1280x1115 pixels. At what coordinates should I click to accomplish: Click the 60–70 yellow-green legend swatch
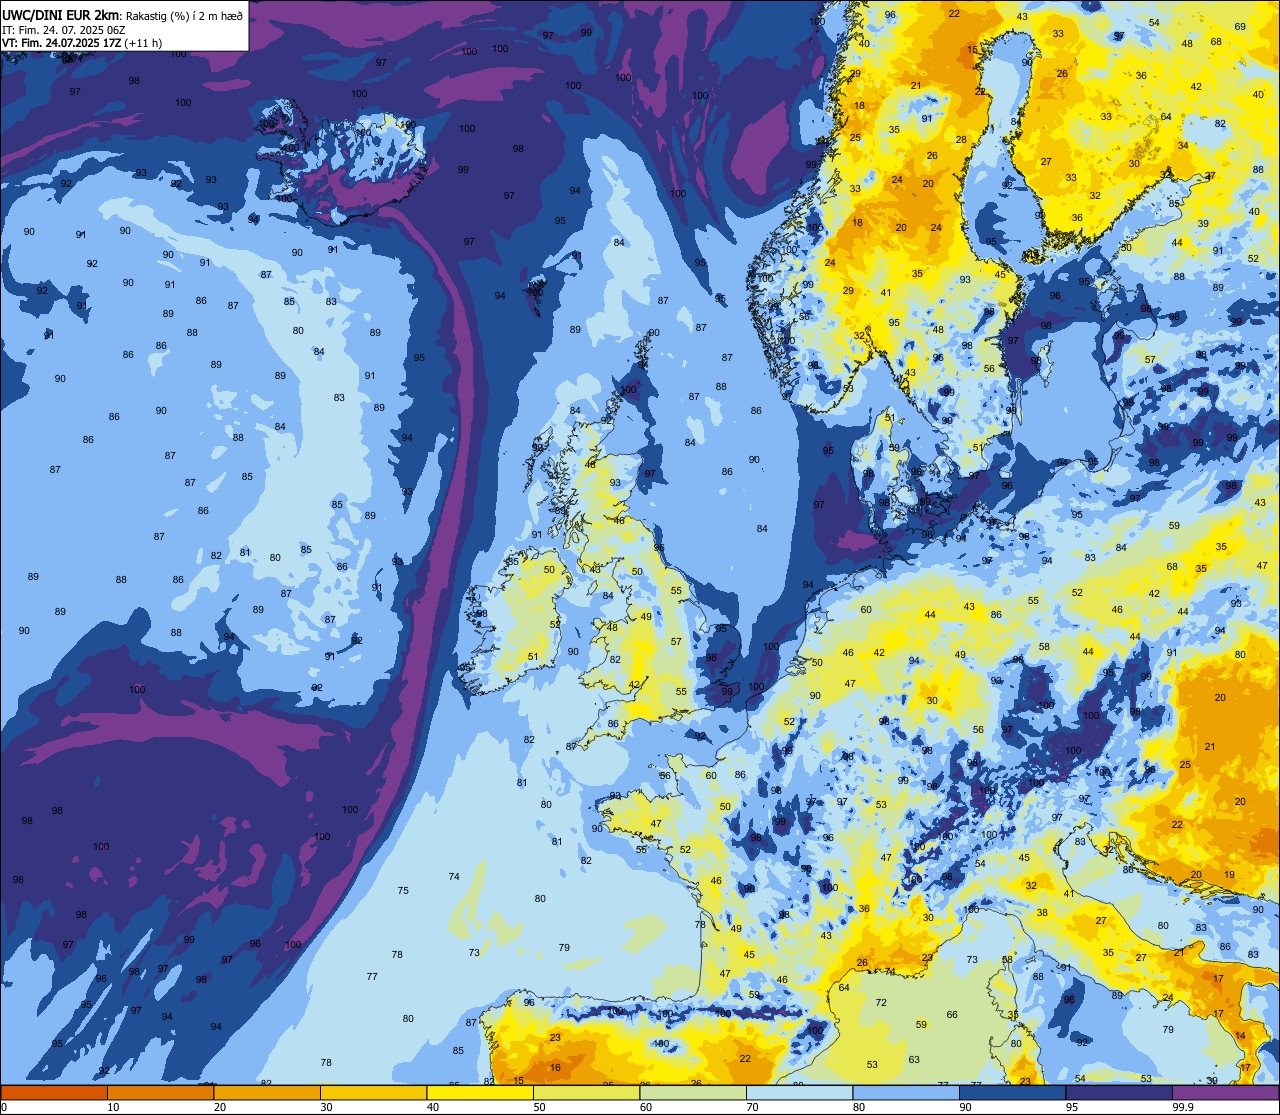pyautogui.click(x=693, y=1092)
